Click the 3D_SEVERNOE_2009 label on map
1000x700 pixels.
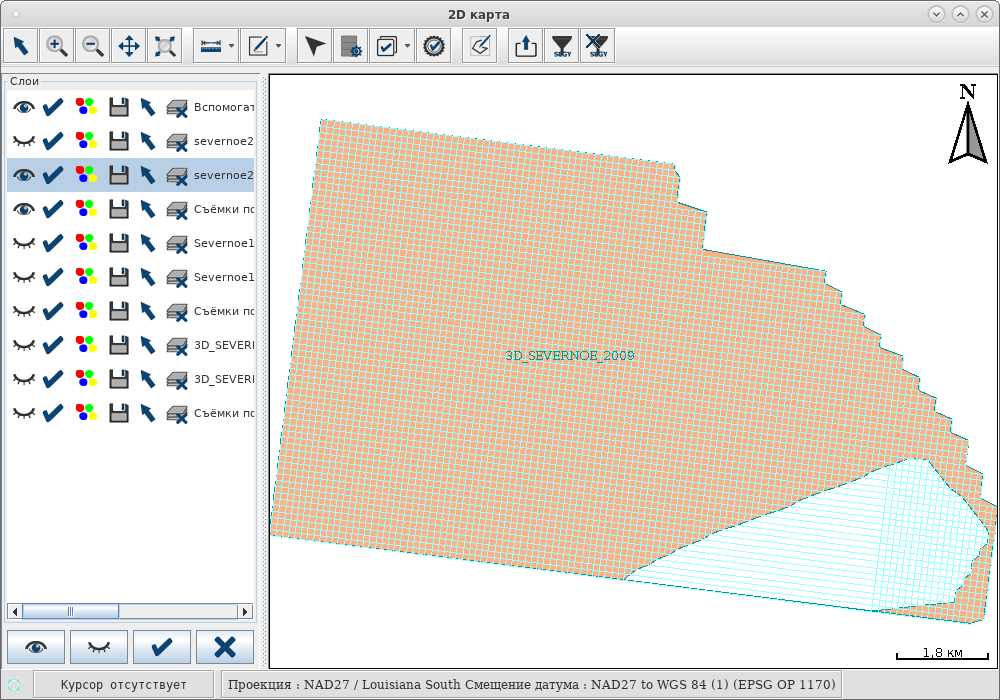[570, 355]
